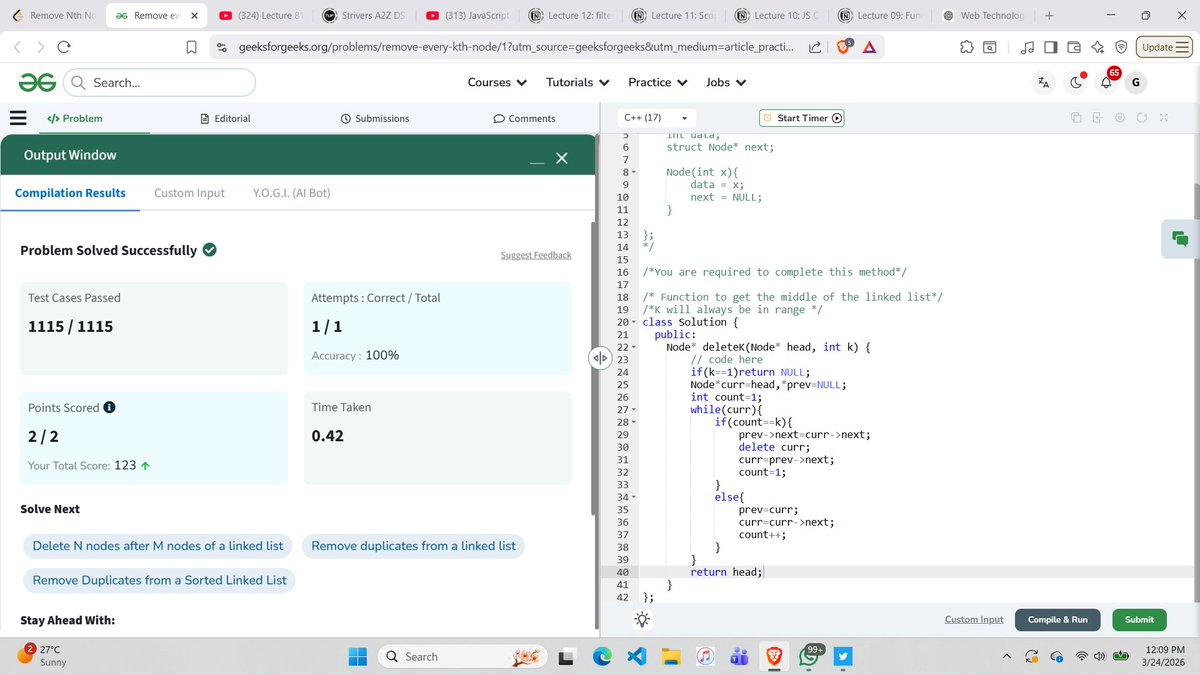This screenshot has height=675, width=1200.
Task: Open Brave media music note icon
Action: 1027,47
